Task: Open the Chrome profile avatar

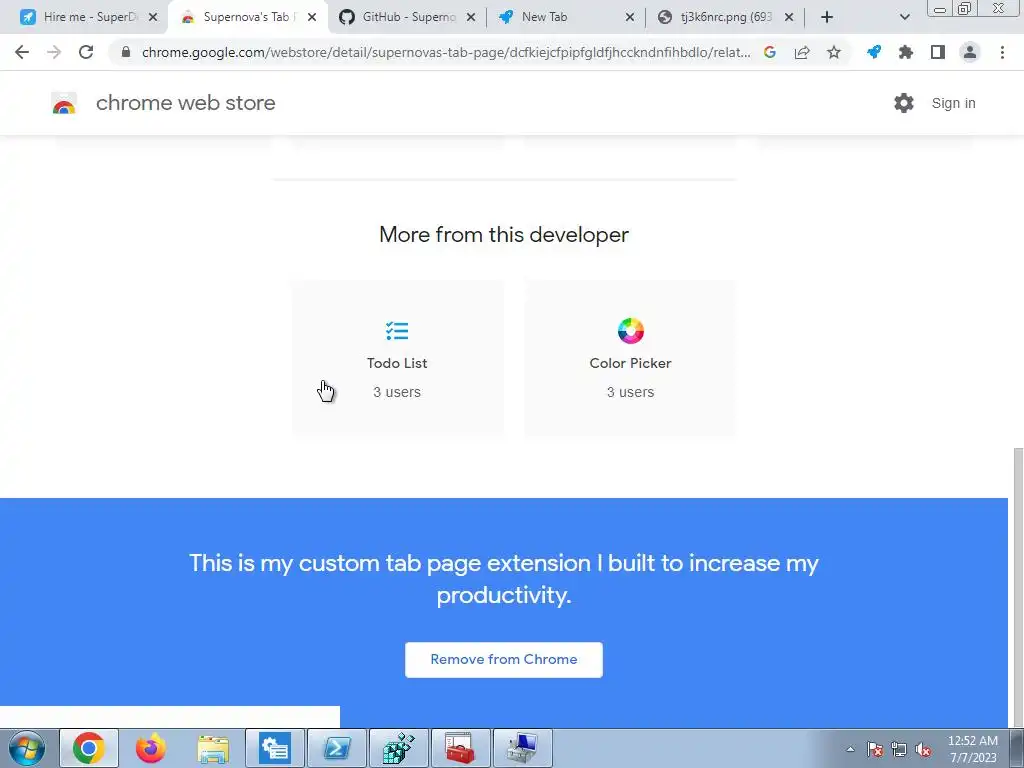Action: pos(970,52)
